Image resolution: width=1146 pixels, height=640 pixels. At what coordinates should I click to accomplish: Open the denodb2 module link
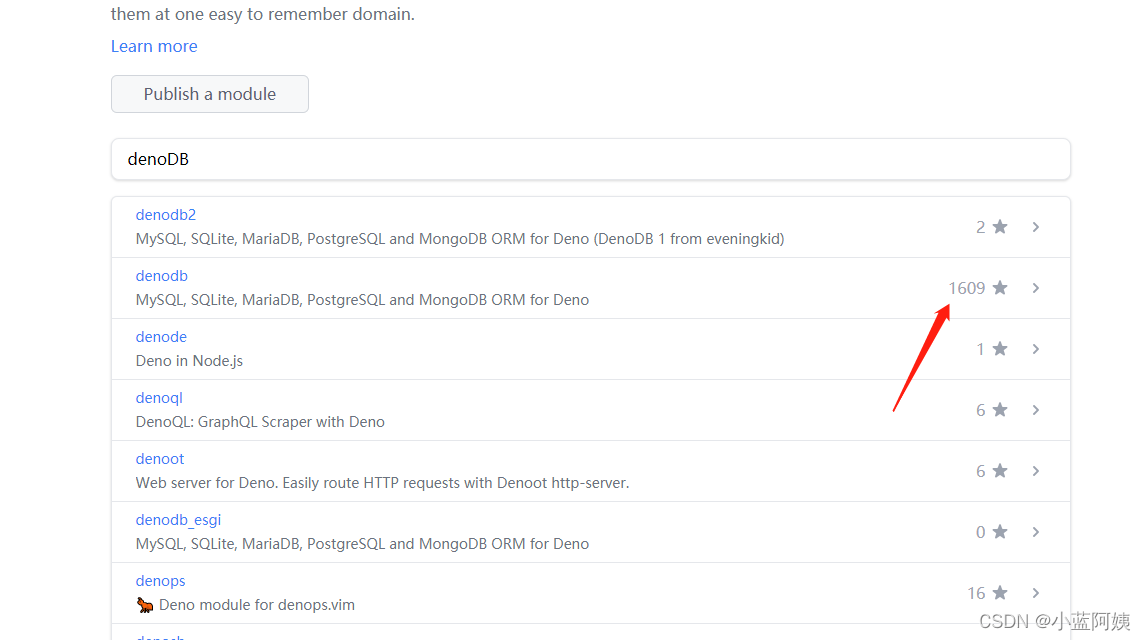pyautogui.click(x=166, y=215)
